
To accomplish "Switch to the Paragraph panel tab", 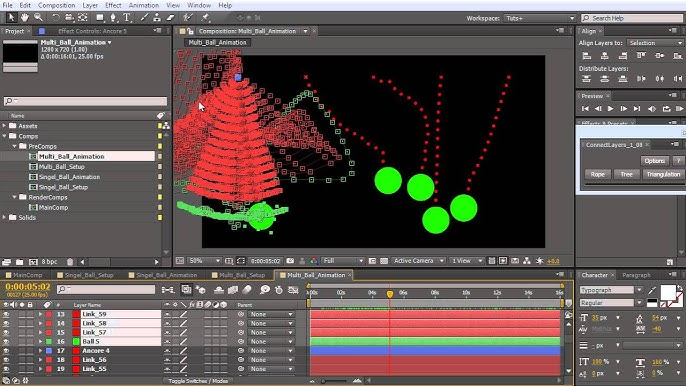I will click(x=636, y=275).
